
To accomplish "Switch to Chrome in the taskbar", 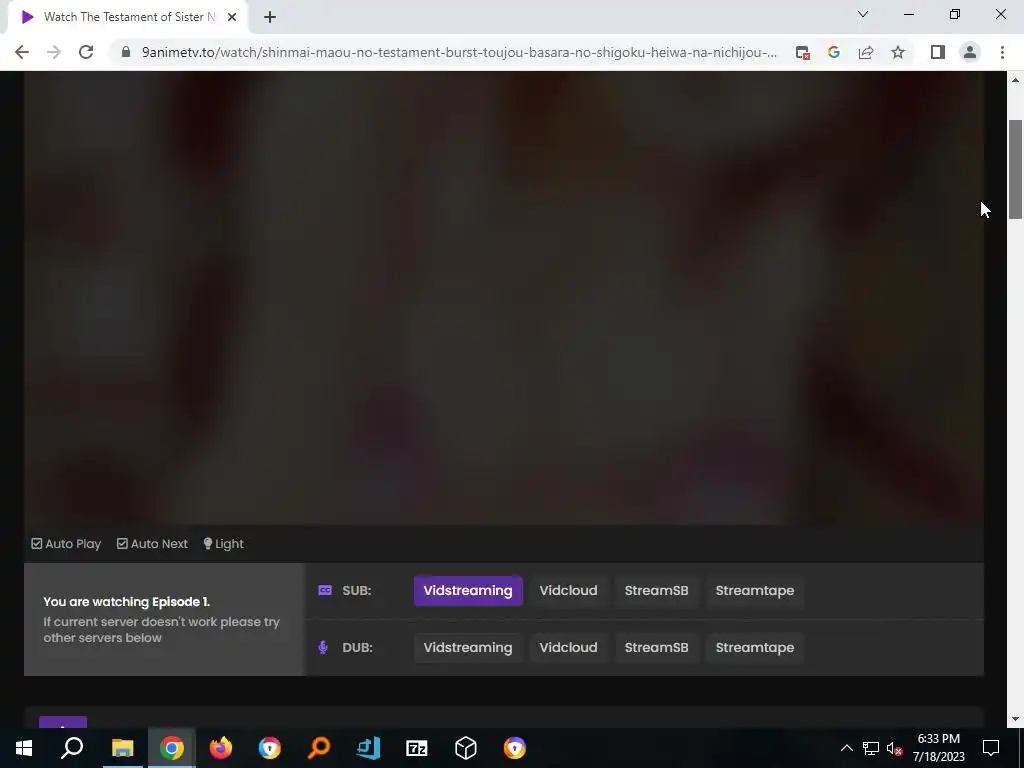I will click(172, 748).
